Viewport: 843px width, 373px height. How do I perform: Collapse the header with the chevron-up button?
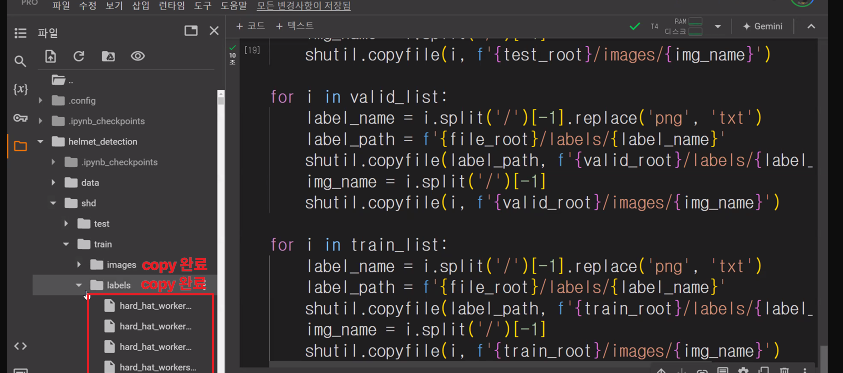click(811, 26)
